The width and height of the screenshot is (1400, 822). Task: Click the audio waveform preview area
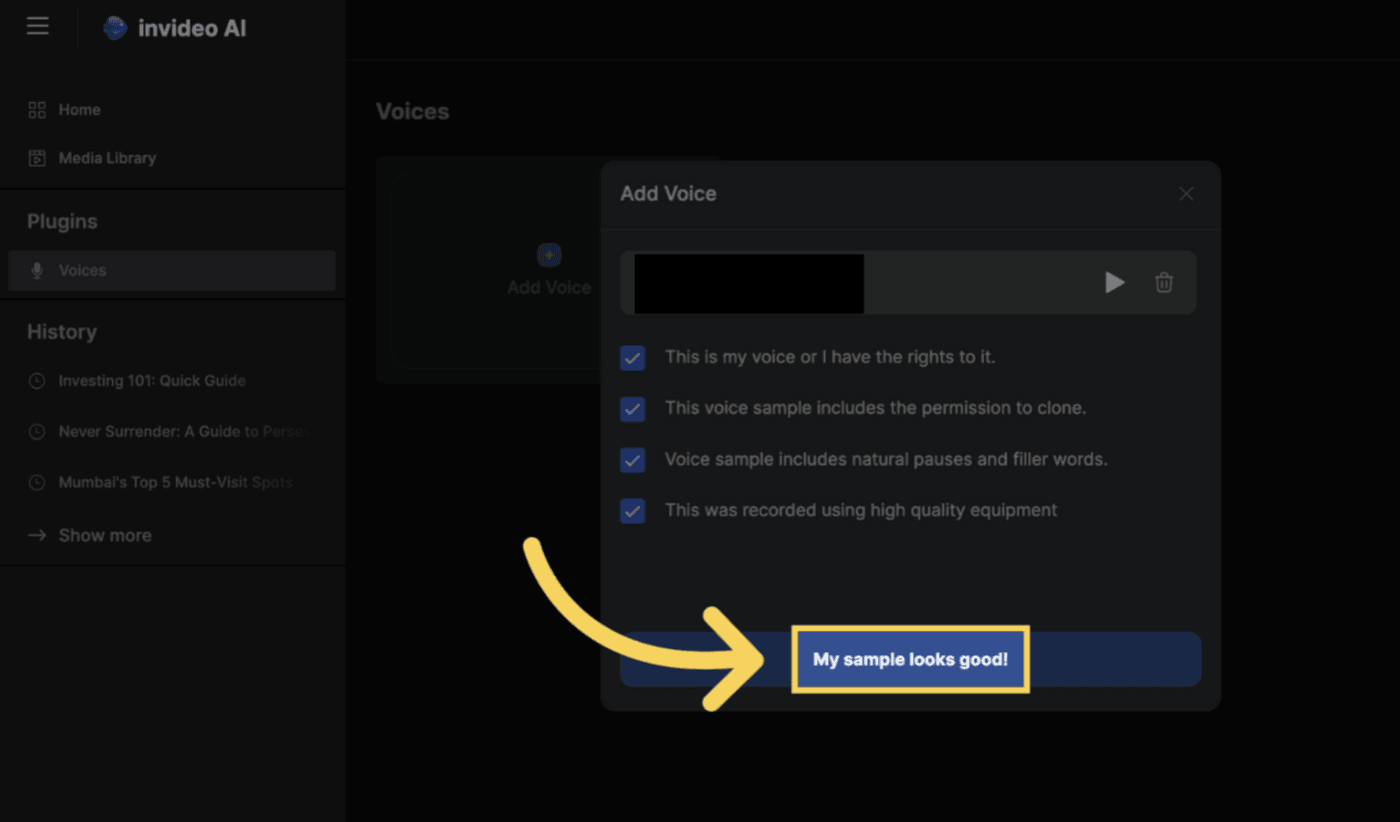click(x=748, y=283)
